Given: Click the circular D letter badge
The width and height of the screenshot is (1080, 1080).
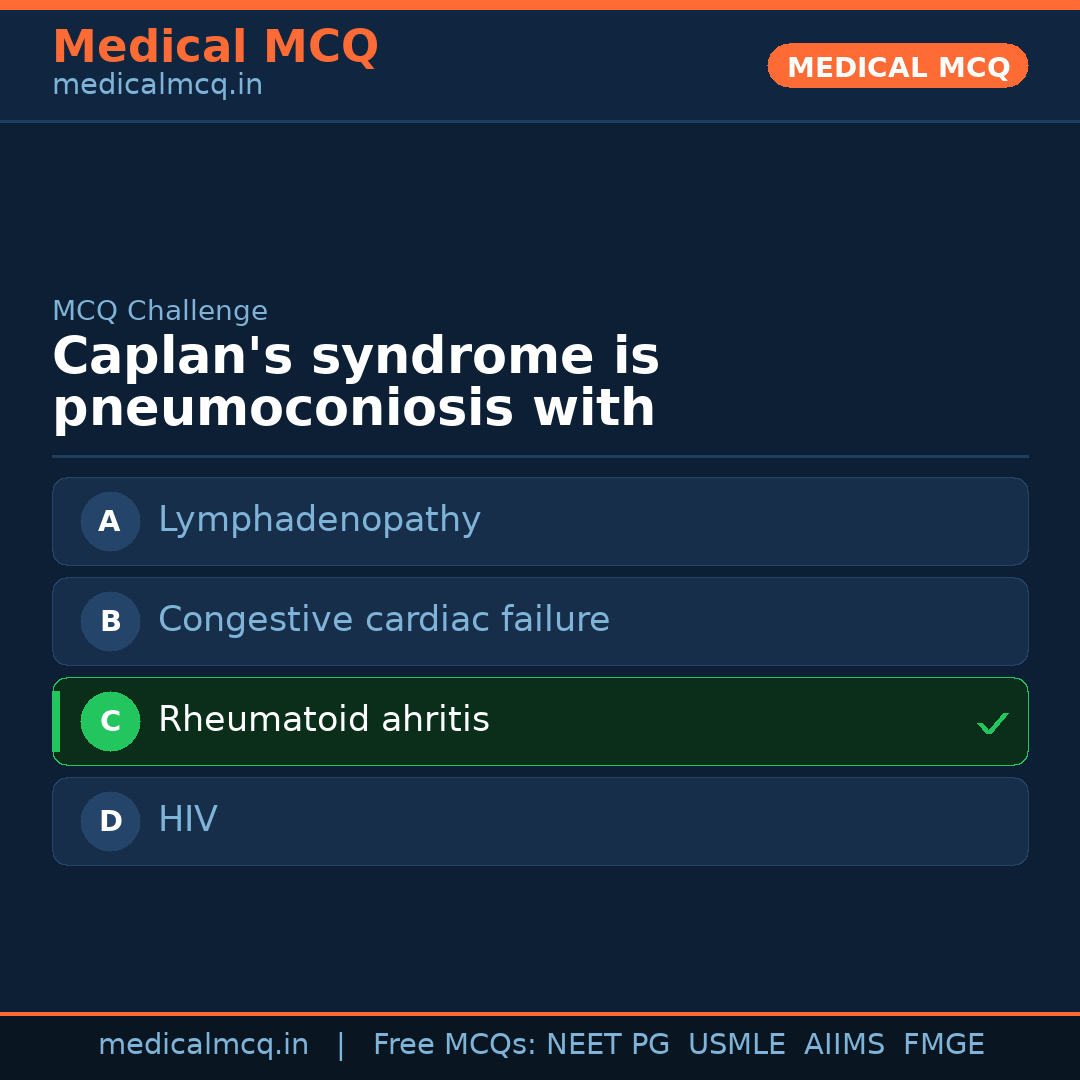Looking at the screenshot, I should point(110,821).
